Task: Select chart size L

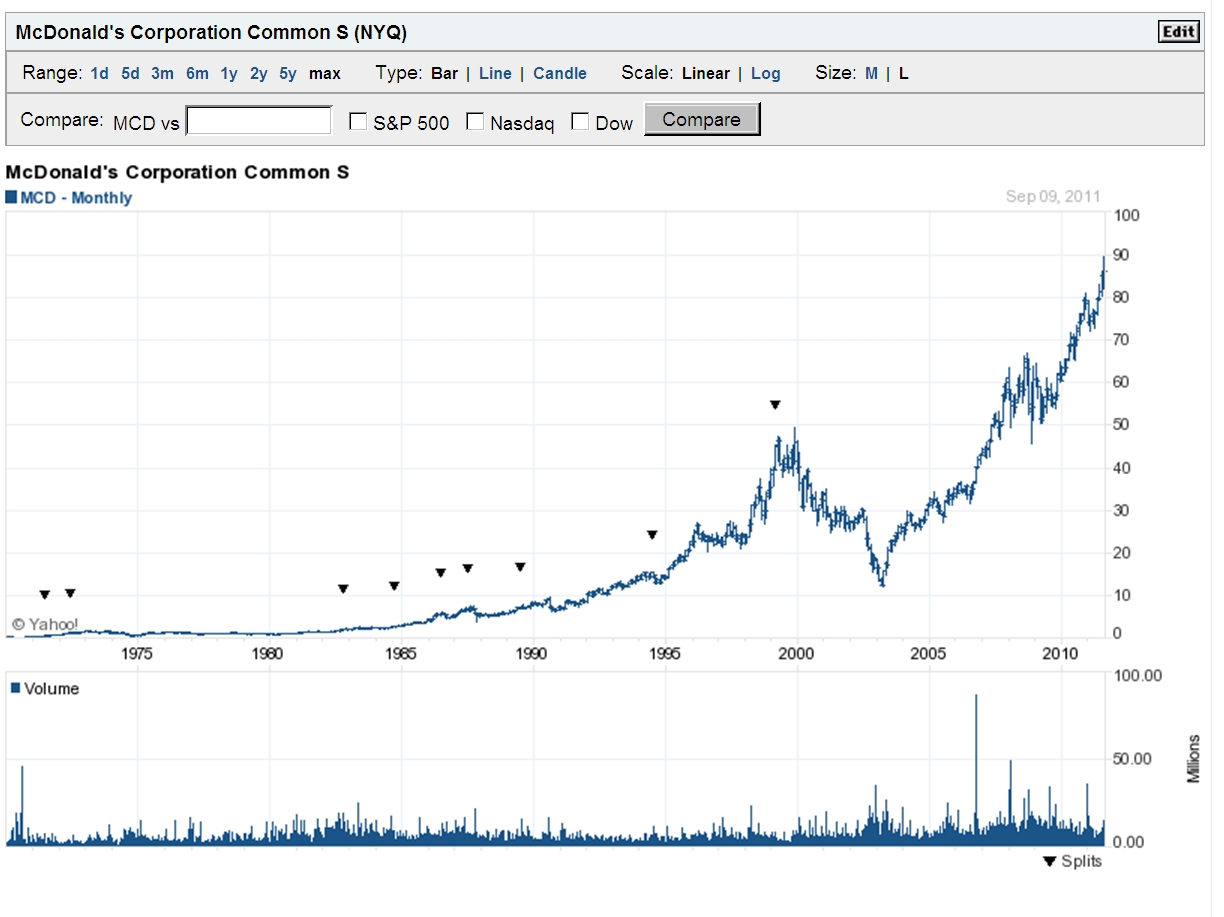Action: pos(903,73)
